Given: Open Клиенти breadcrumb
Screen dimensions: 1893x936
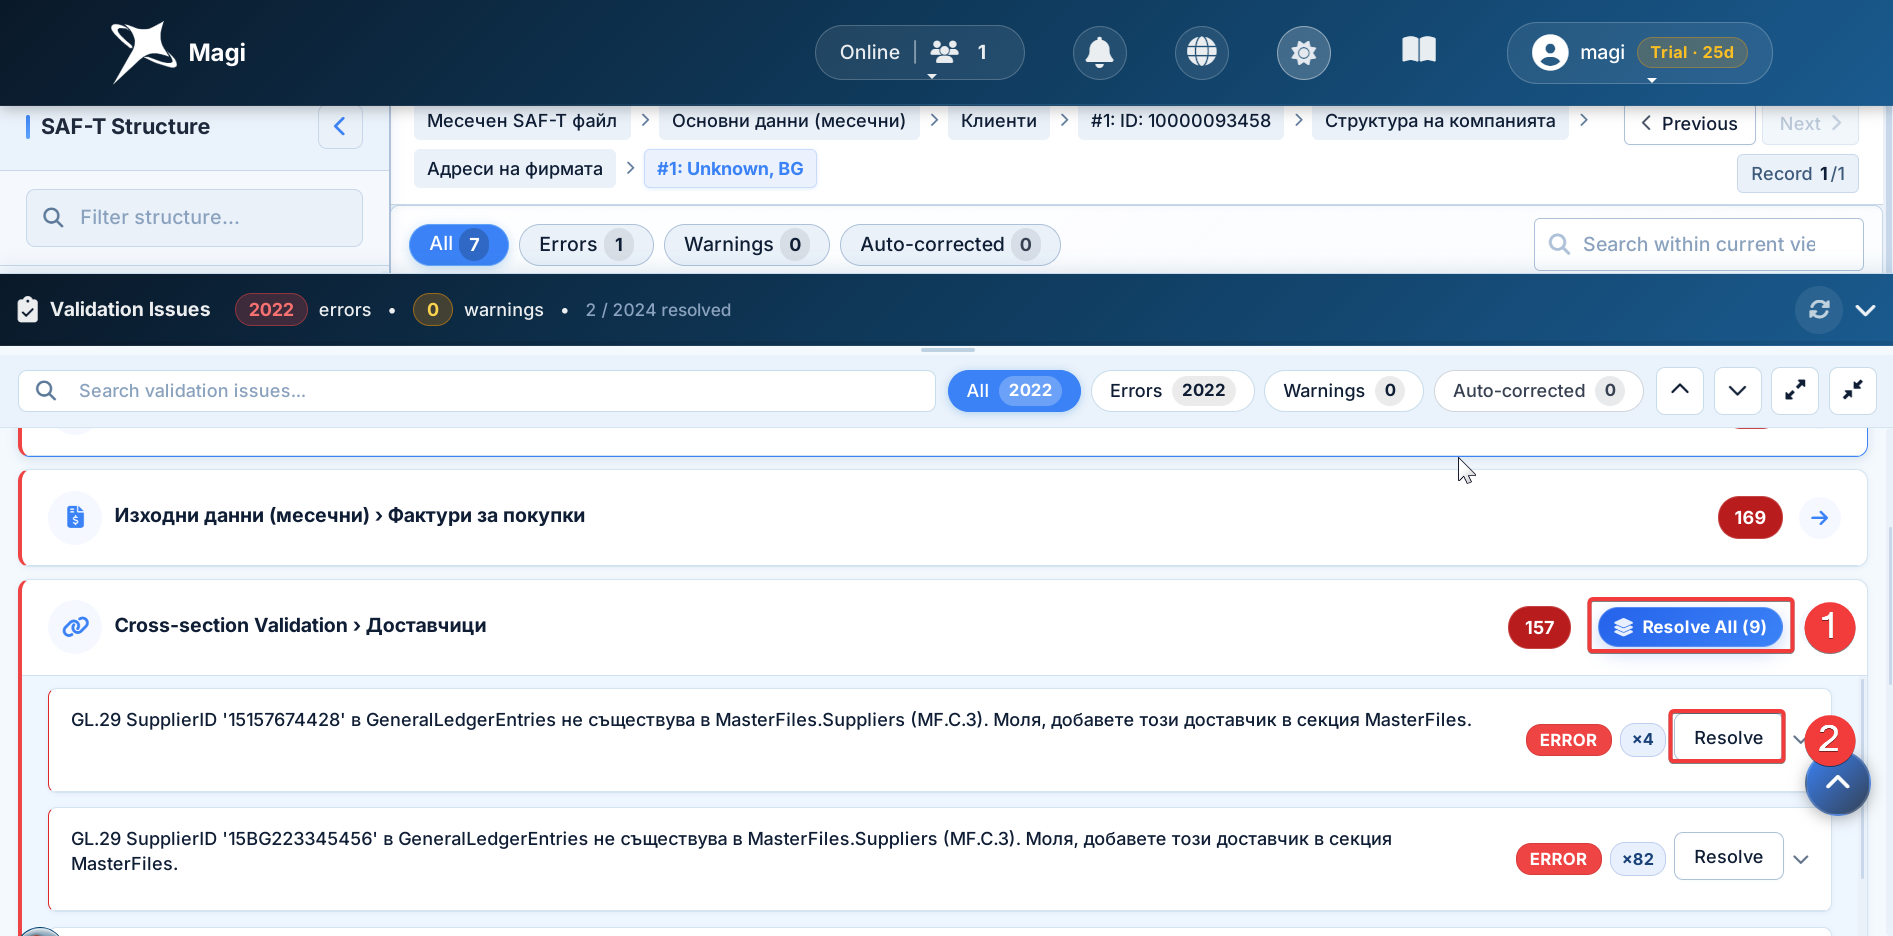Looking at the screenshot, I should [998, 121].
